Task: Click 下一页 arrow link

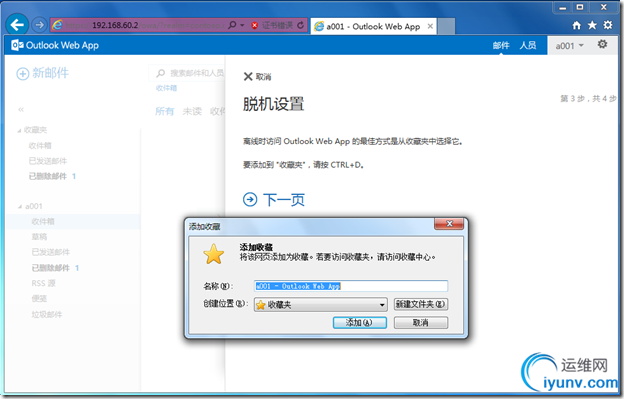Action: click(274, 199)
